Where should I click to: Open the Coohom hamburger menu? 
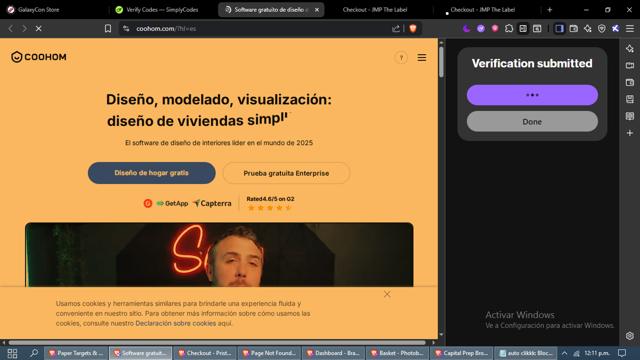point(422,58)
